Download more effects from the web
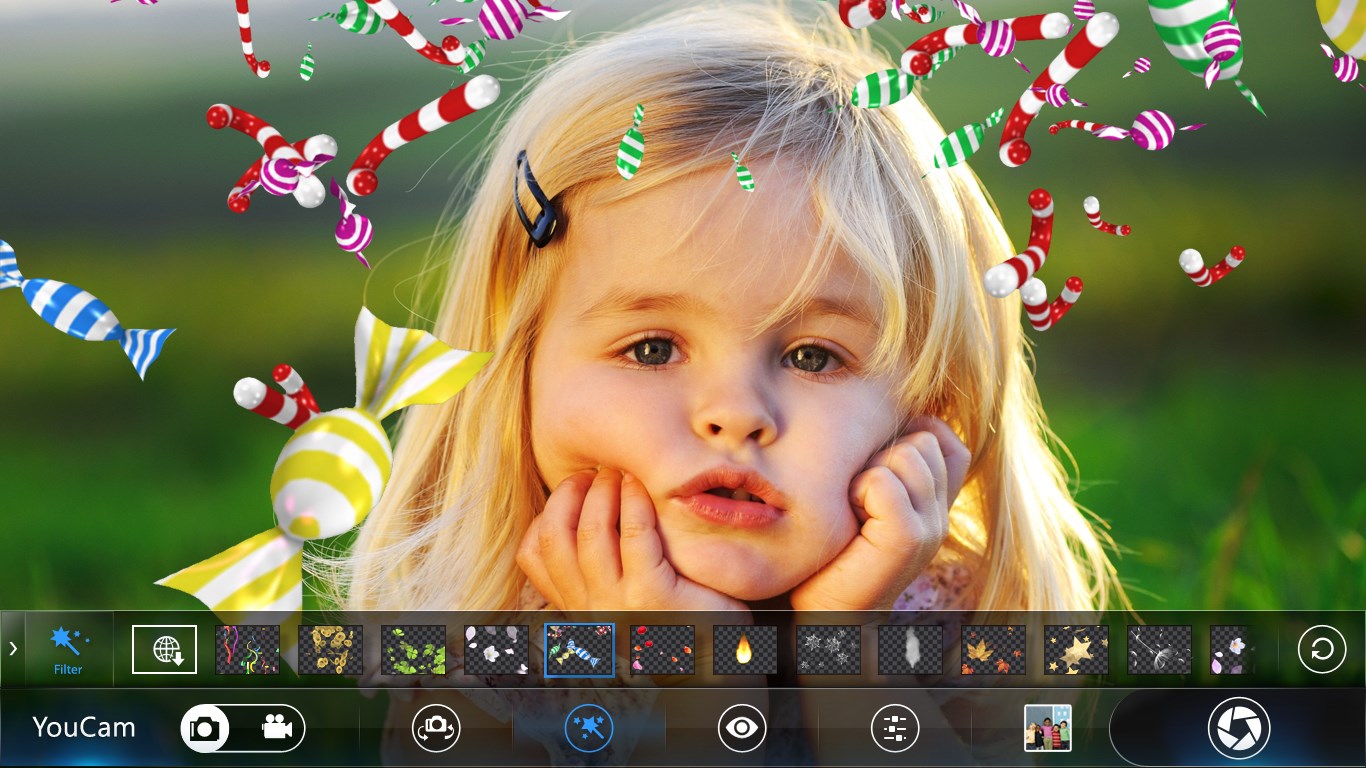Viewport: 1366px width, 768px height. tap(165, 650)
